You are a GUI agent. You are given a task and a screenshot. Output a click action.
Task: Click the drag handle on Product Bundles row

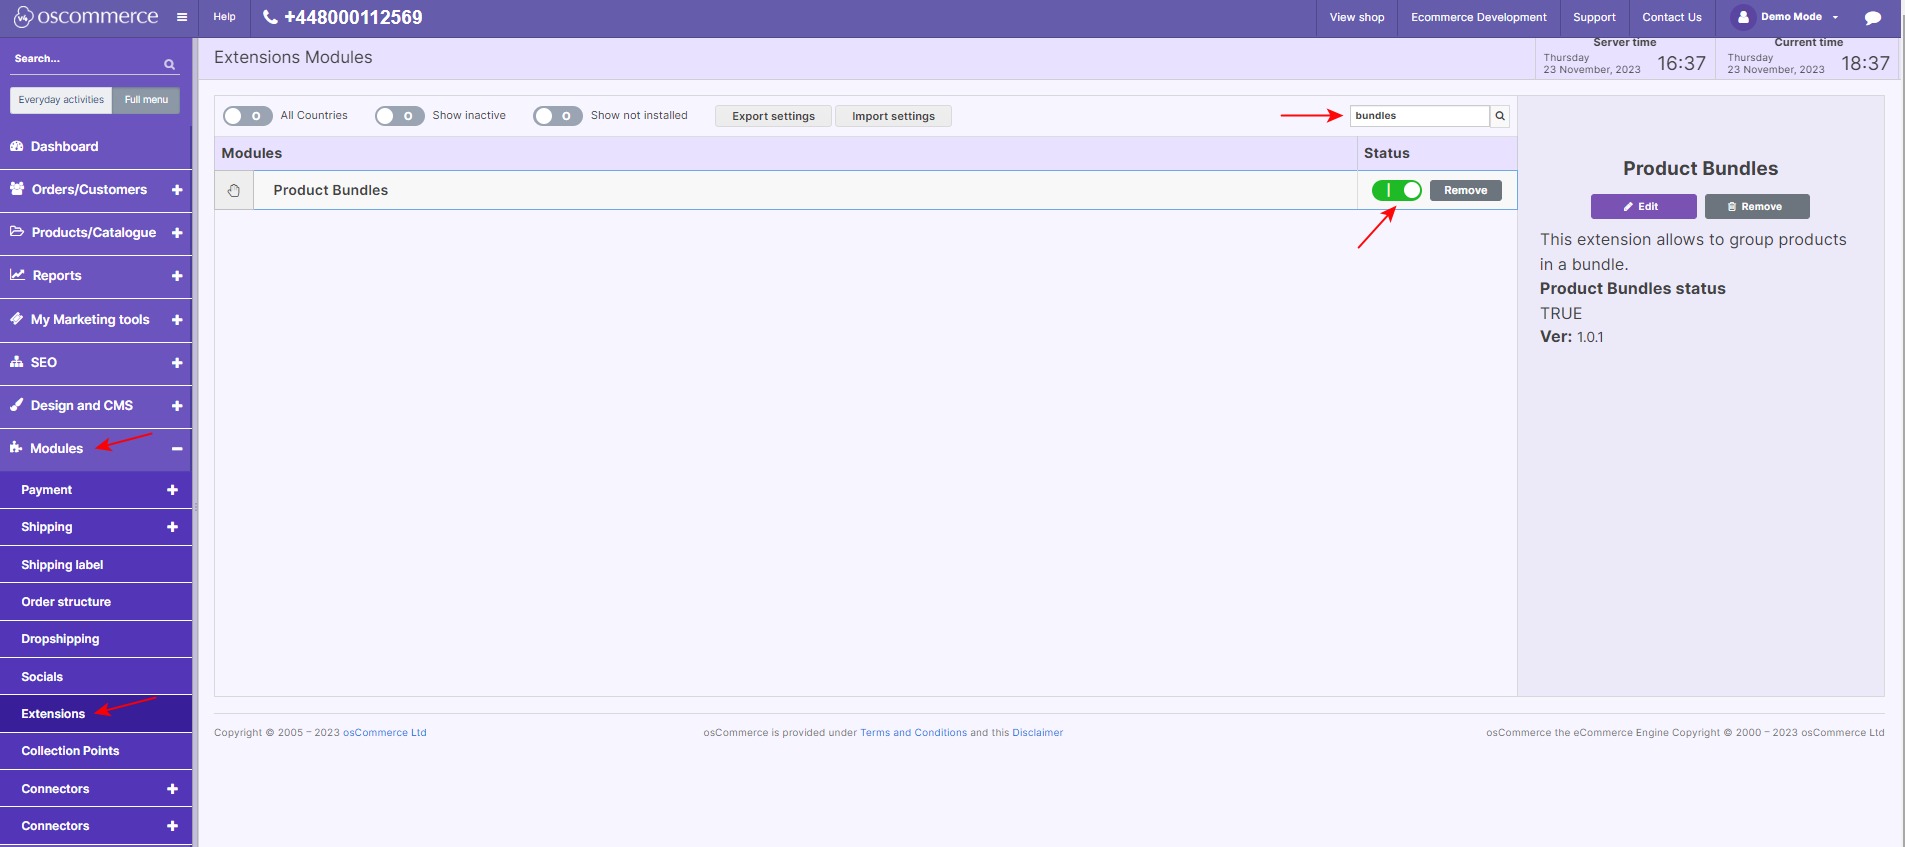[234, 190]
